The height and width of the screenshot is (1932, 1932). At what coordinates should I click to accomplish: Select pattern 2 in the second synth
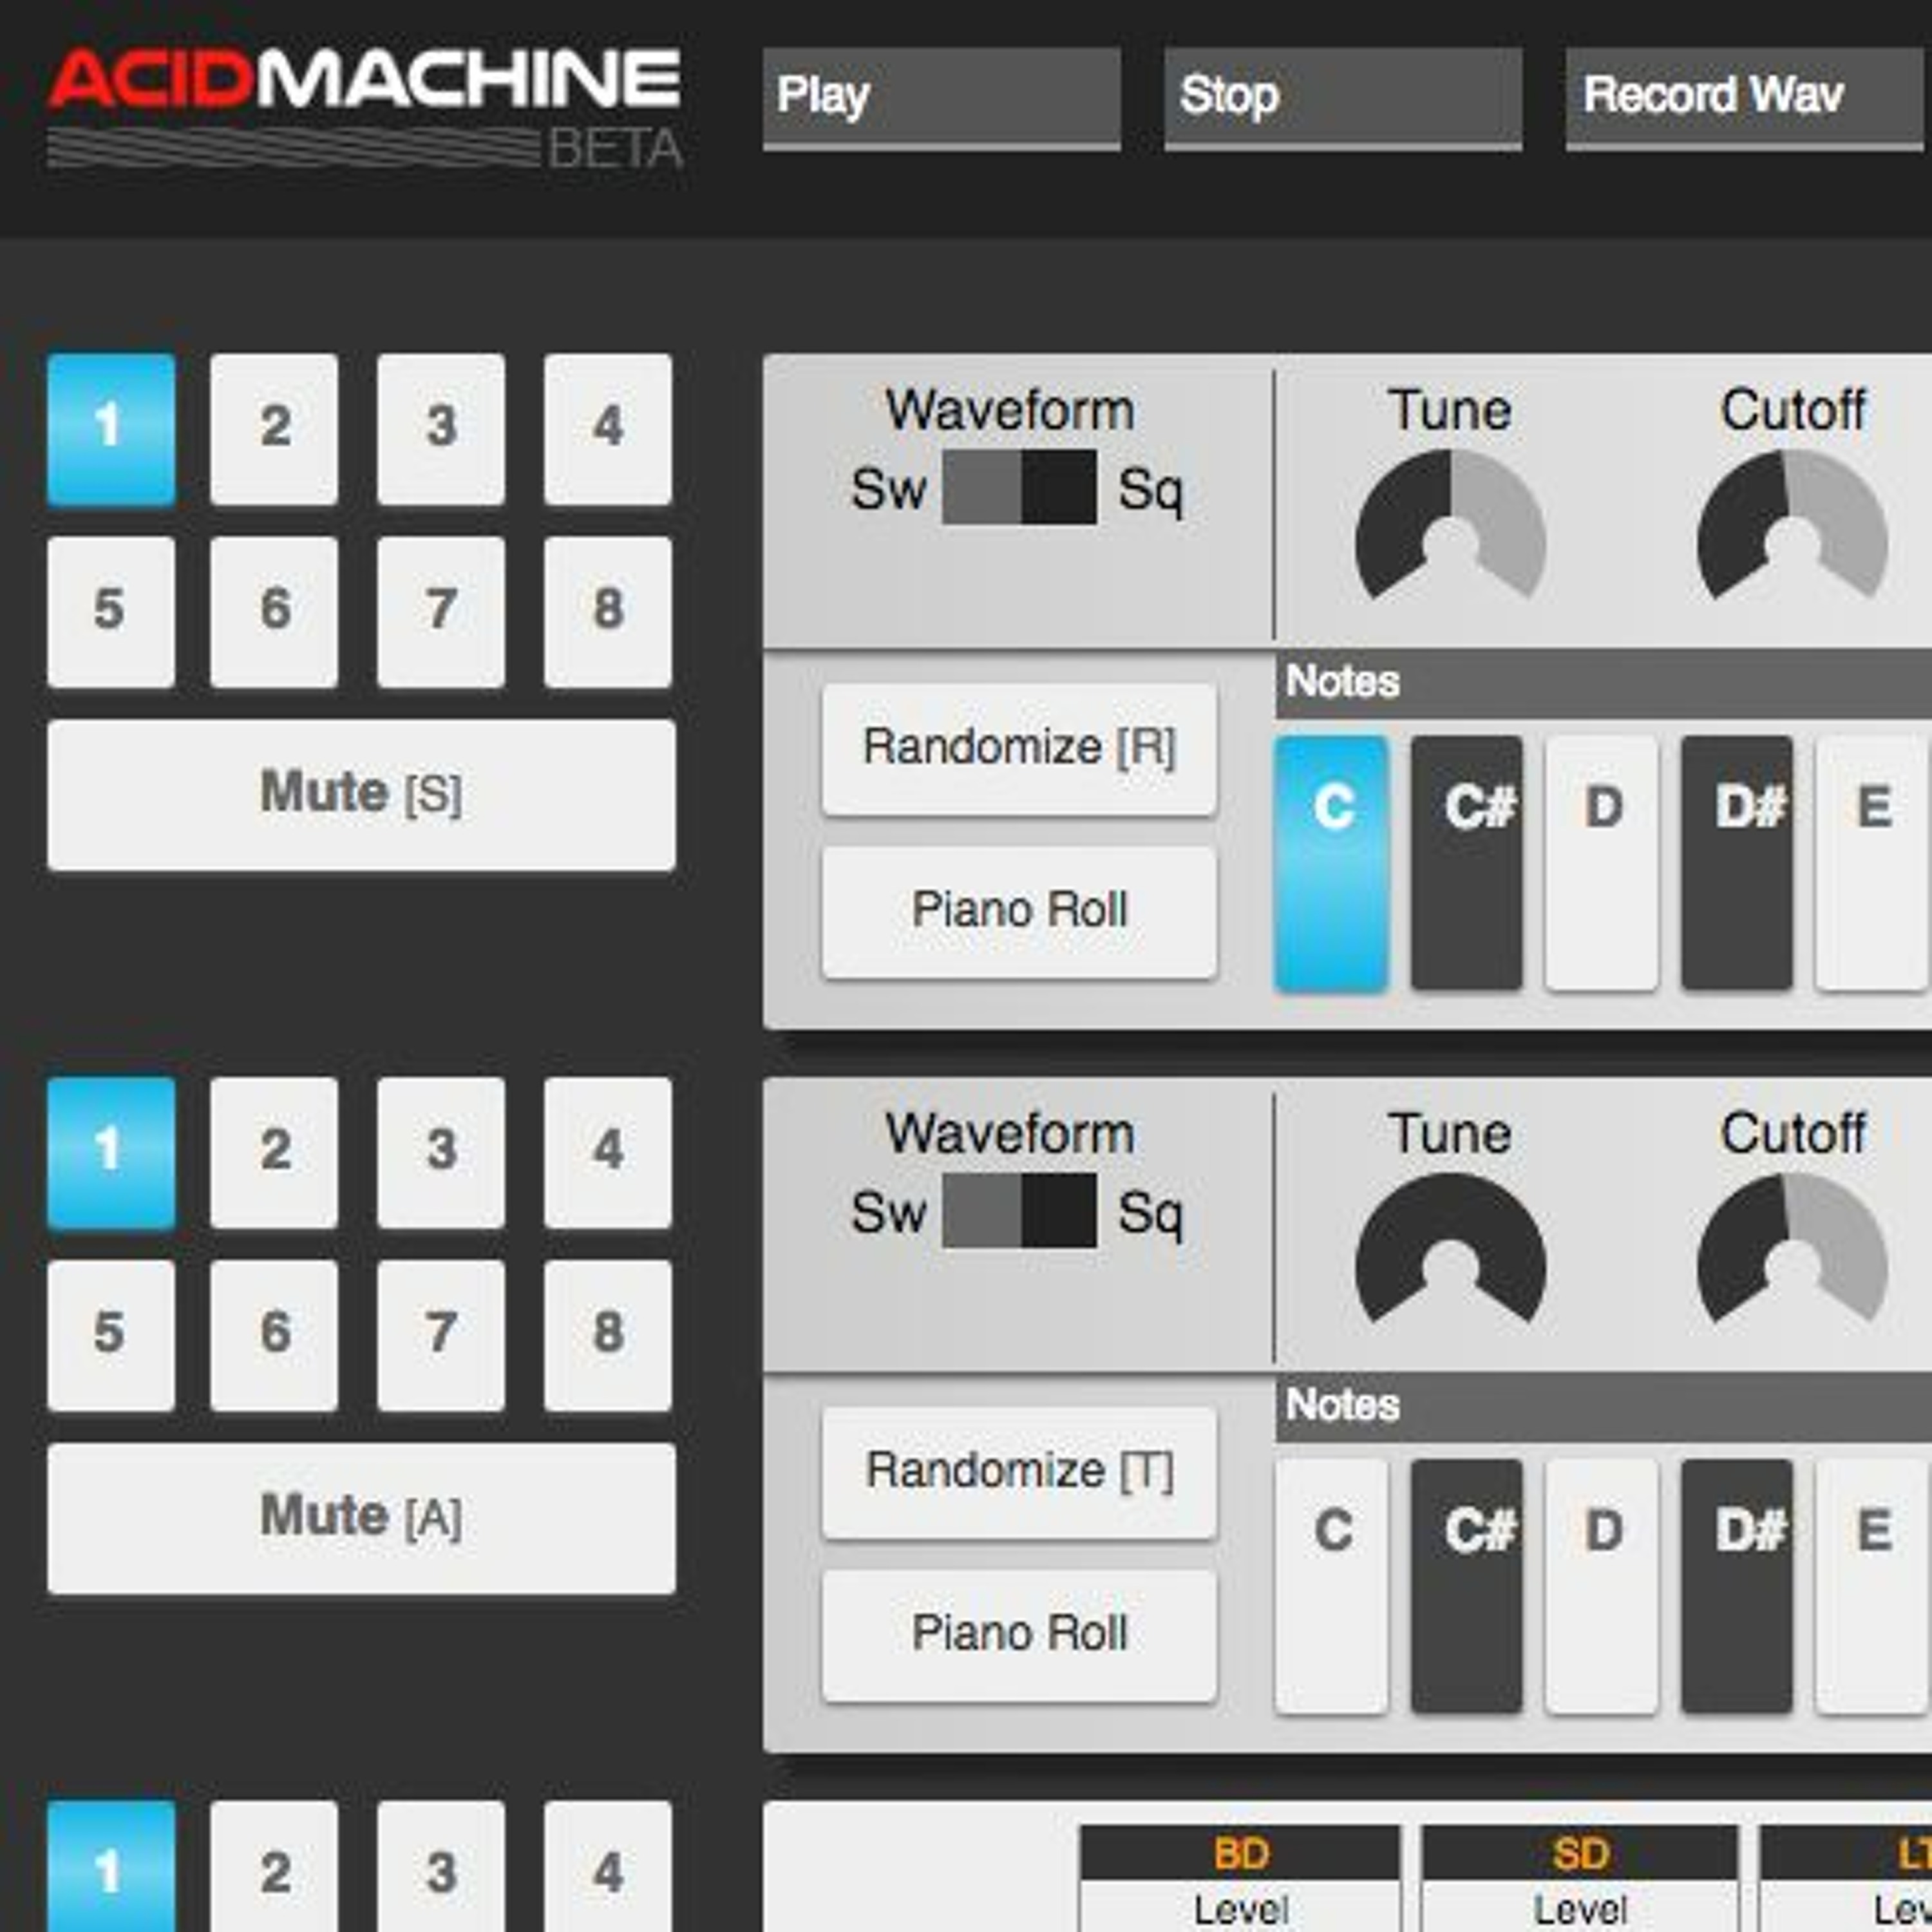click(x=275, y=1152)
